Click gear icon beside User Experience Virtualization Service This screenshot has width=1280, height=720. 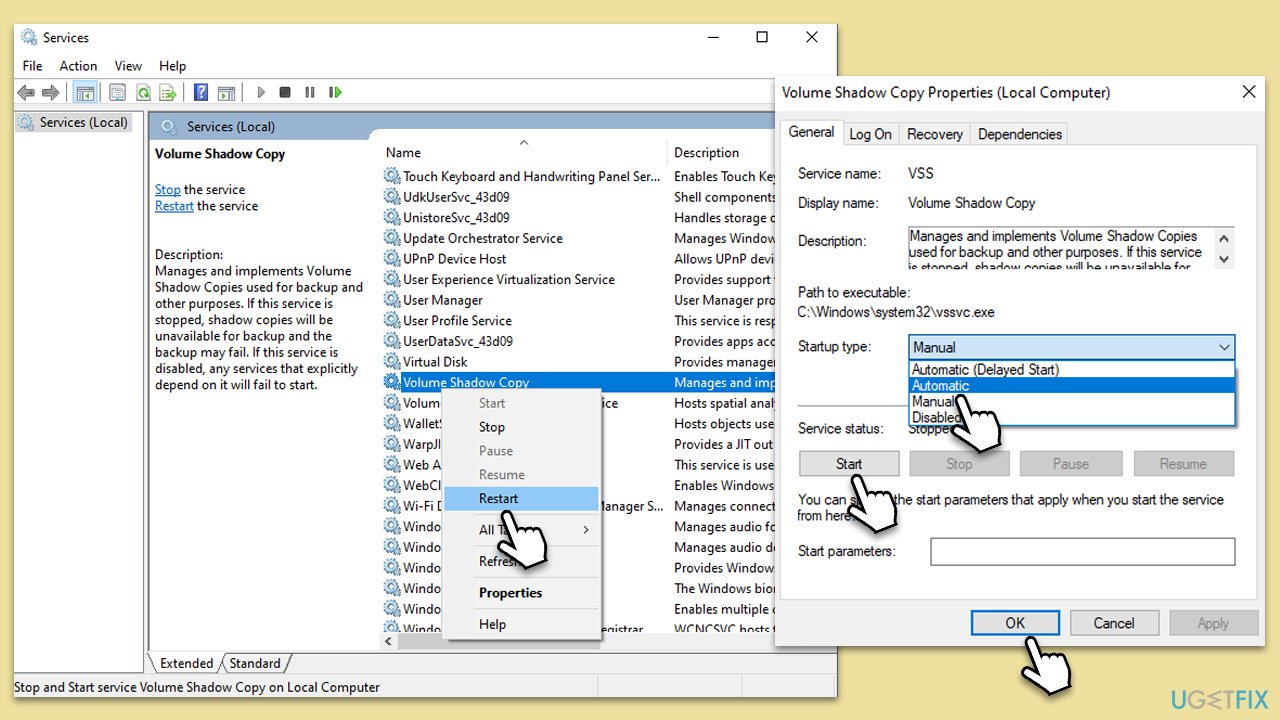coord(392,280)
